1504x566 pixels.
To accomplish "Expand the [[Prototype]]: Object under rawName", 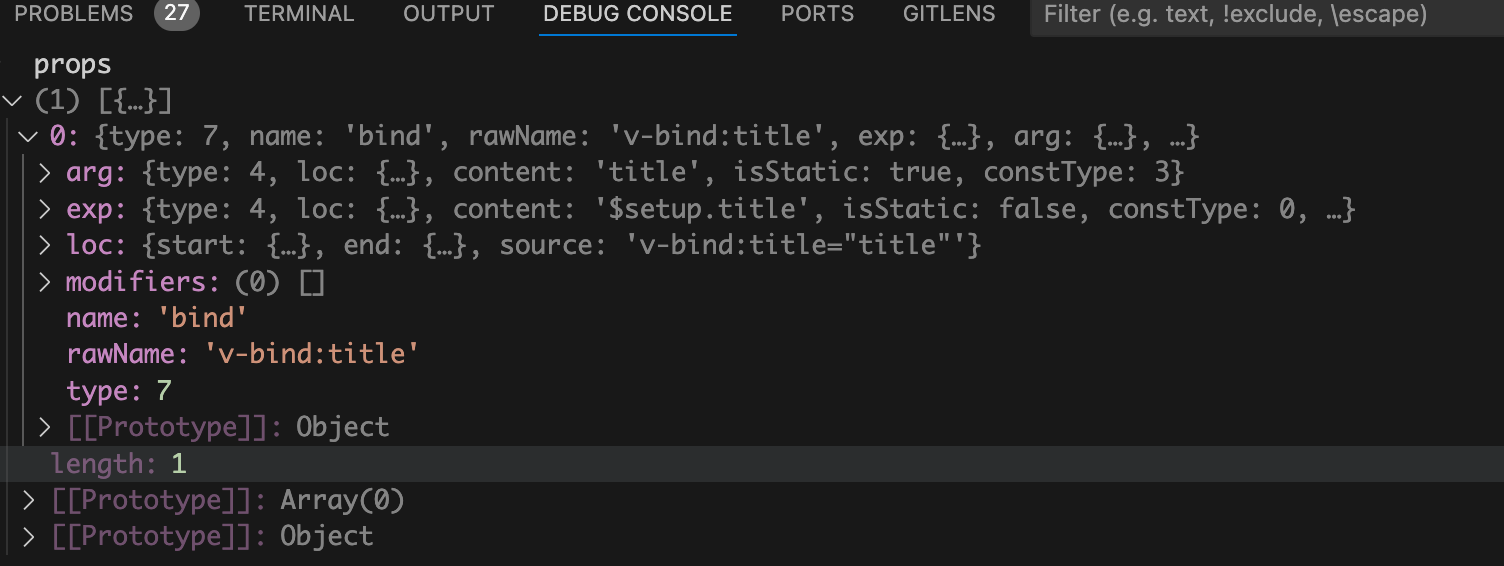I will coord(44,428).
